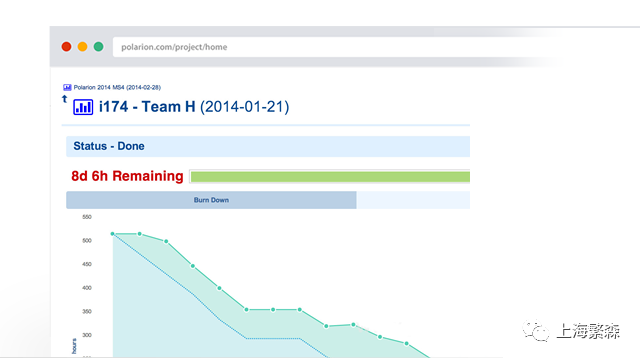640x360 pixels.
Task: Click the small plan icon beside Polarion 2014 MS4
Action: coord(67,87)
